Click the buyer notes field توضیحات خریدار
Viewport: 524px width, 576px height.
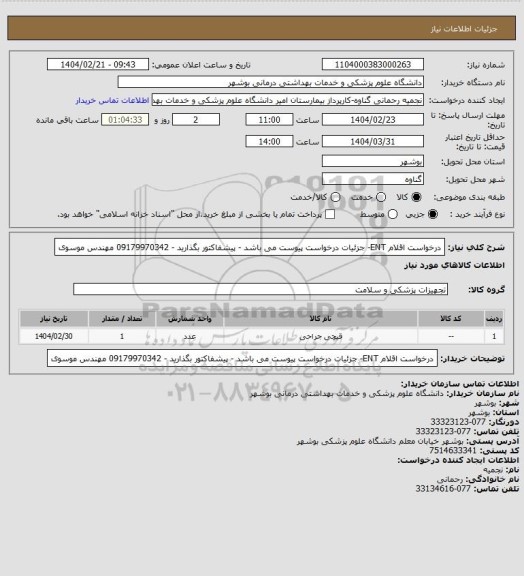[x=242, y=358]
